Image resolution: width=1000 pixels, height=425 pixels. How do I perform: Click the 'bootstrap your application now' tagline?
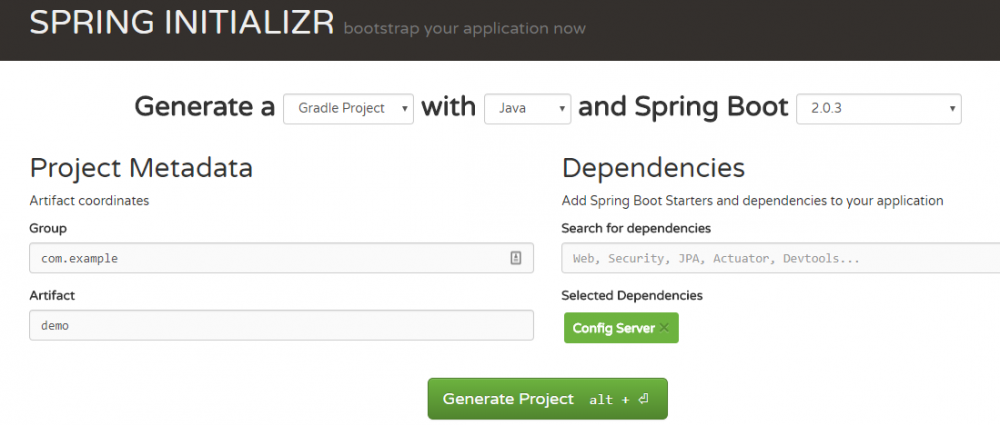coord(464,29)
